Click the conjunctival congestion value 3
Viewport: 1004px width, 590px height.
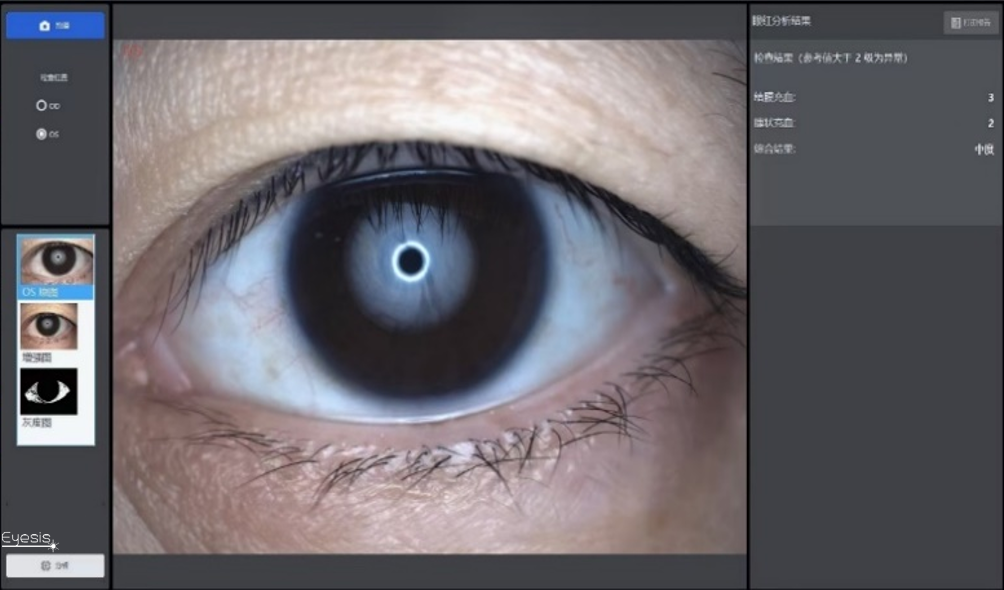(x=991, y=97)
